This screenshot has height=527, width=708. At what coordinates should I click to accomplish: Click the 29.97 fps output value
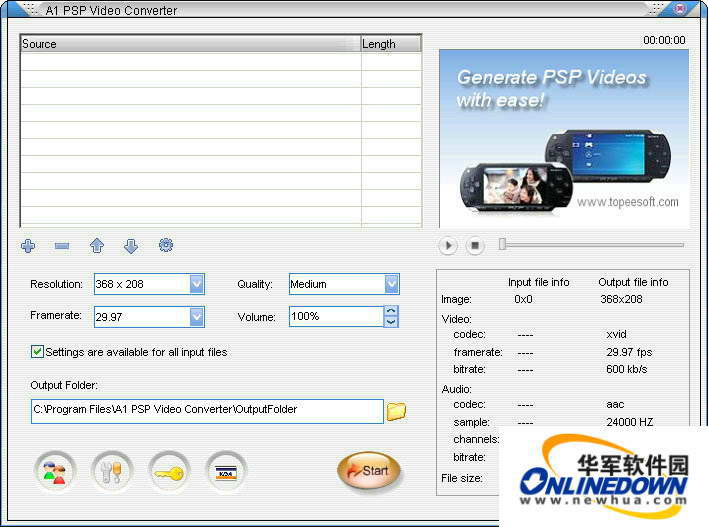click(x=629, y=352)
